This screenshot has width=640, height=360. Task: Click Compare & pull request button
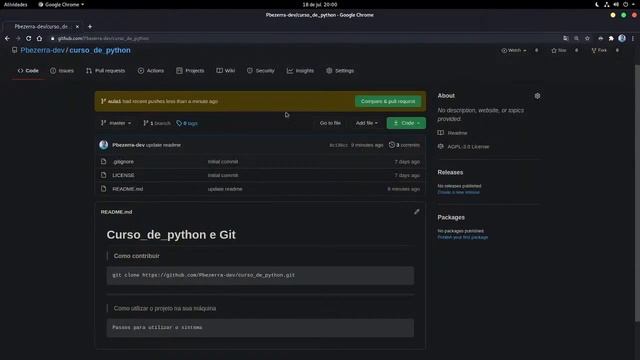(388, 101)
